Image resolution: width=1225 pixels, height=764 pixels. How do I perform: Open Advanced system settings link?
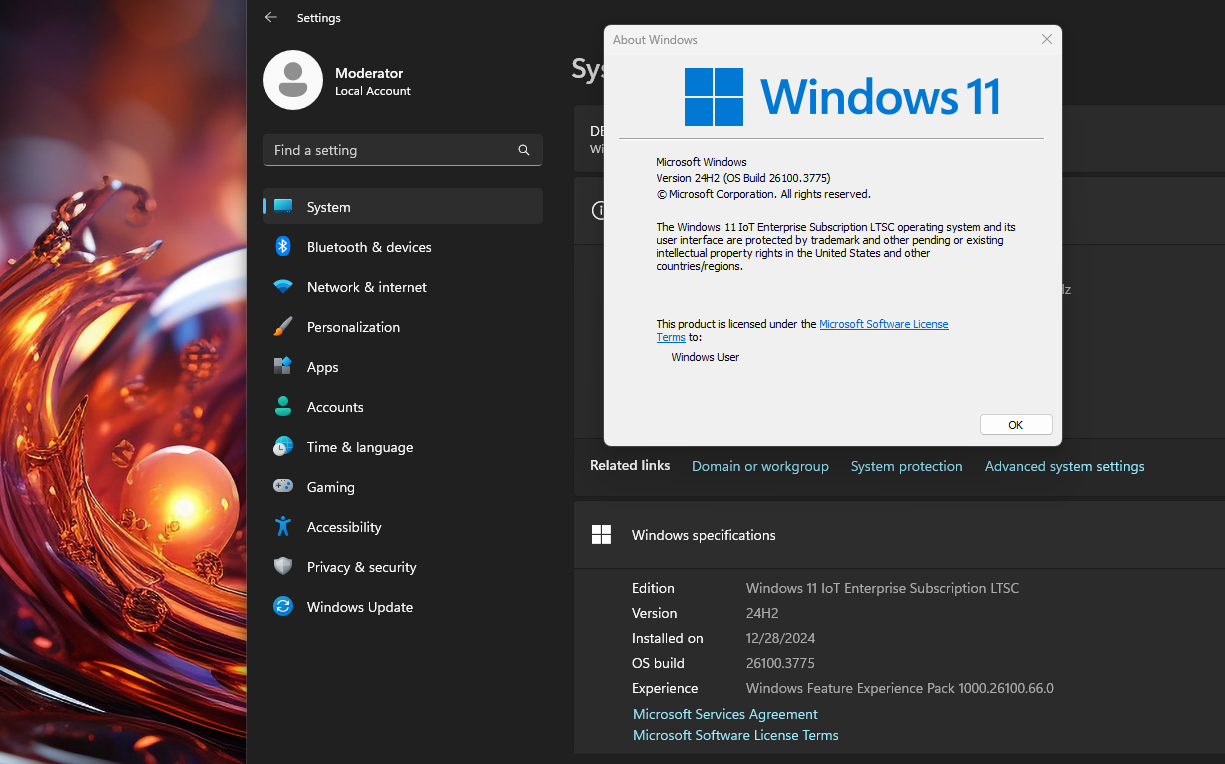coord(1064,466)
